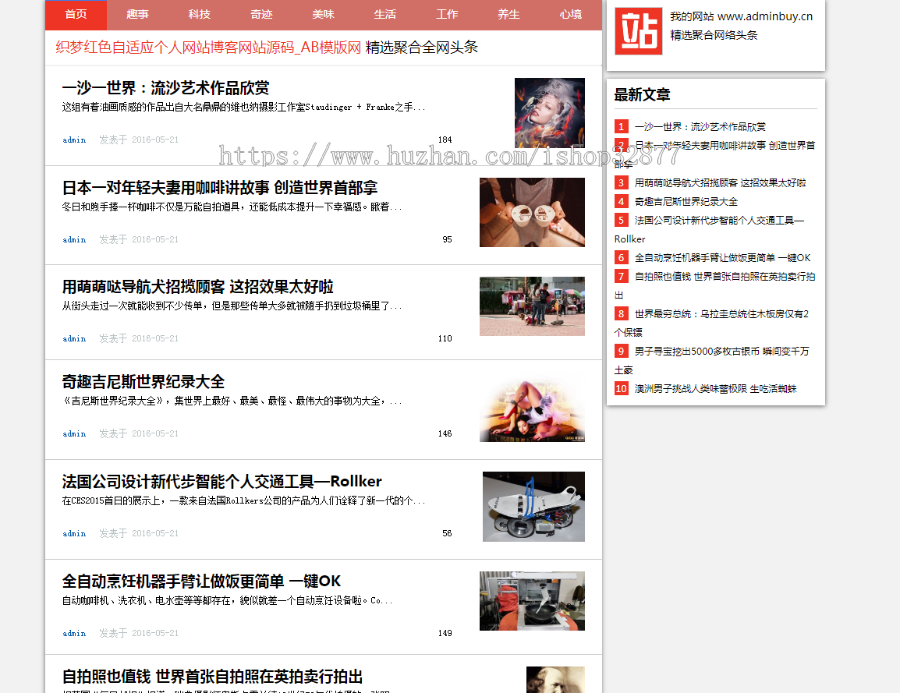Screen dimensions: 900x693
Task: Open sidebar item 6 全自动烹饪机器手臂
Action: tap(723, 258)
